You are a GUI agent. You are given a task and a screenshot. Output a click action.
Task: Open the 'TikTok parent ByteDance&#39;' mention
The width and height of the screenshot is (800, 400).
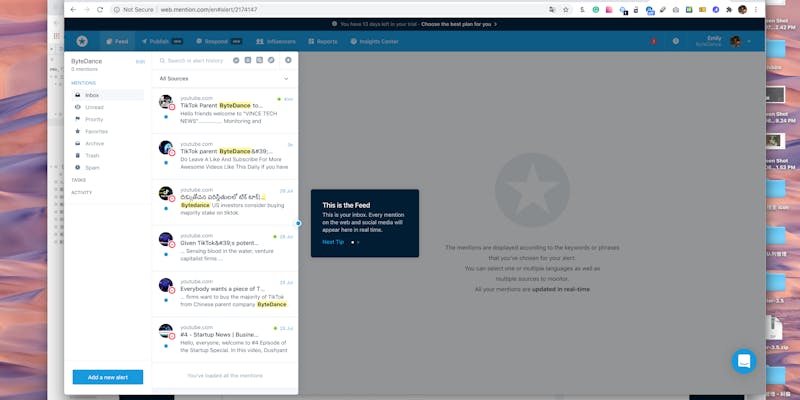pyautogui.click(x=224, y=156)
